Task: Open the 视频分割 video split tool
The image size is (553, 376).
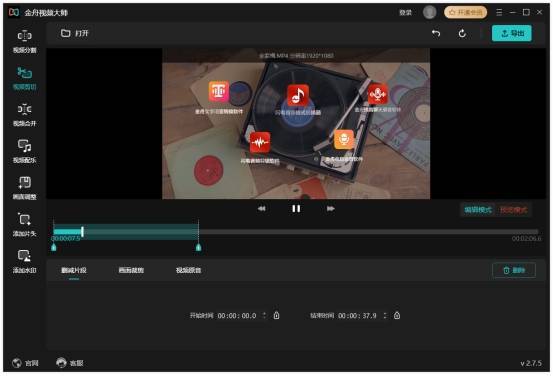Action: [24, 42]
